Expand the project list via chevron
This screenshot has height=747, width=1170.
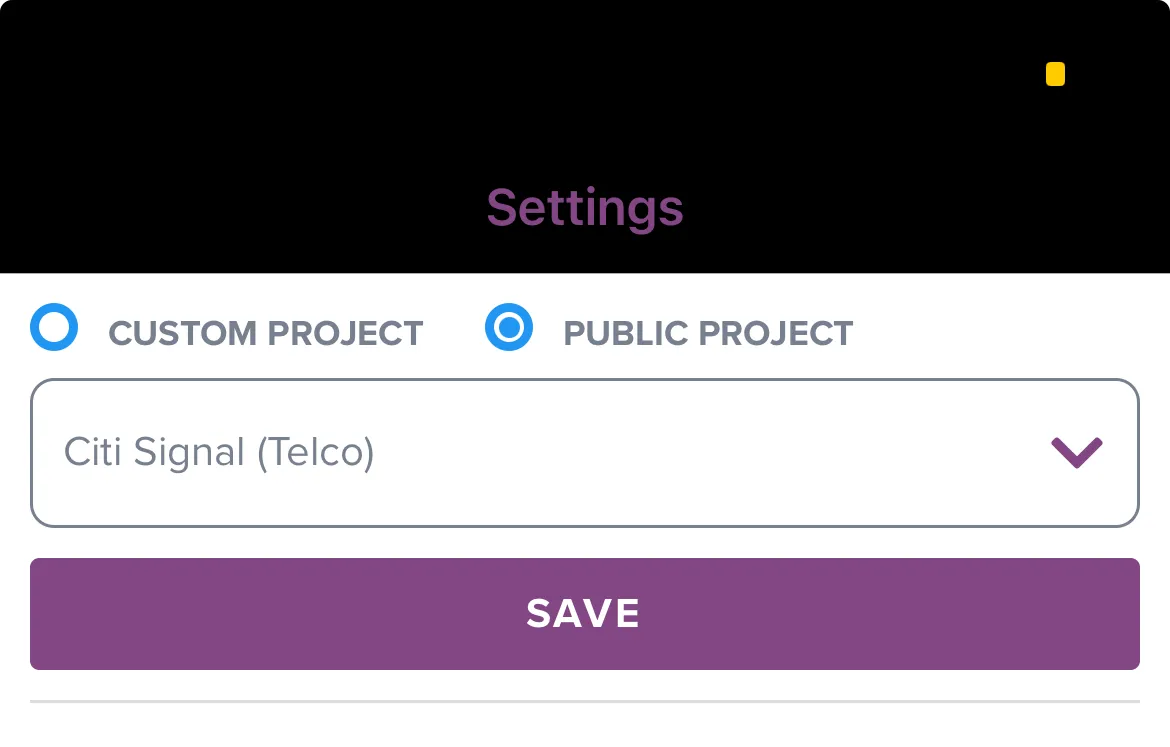(x=1077, y=452)
